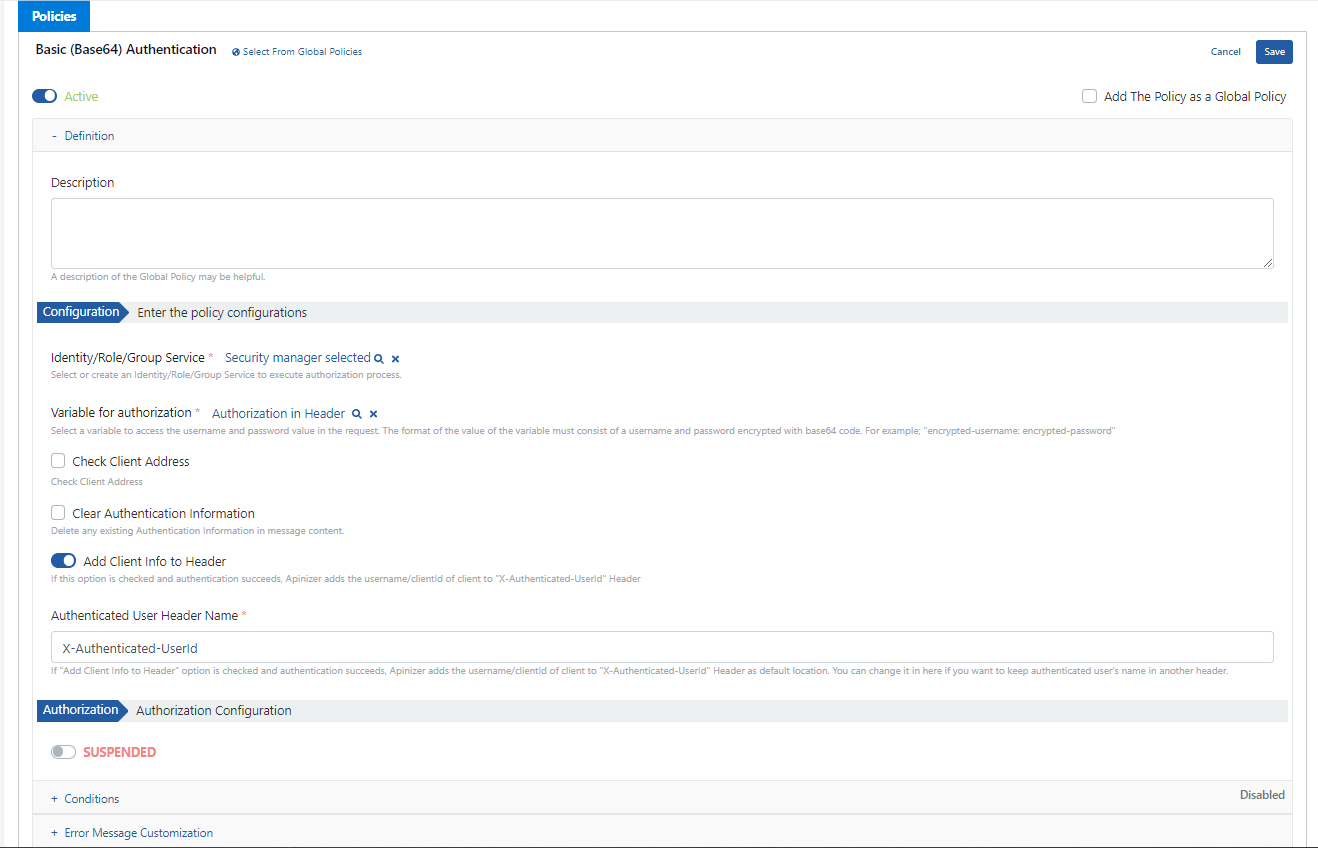Enable the suspended Authorization toggle
The height and width of the screenshot is (848, 1318).
click(x=63, y=752)
